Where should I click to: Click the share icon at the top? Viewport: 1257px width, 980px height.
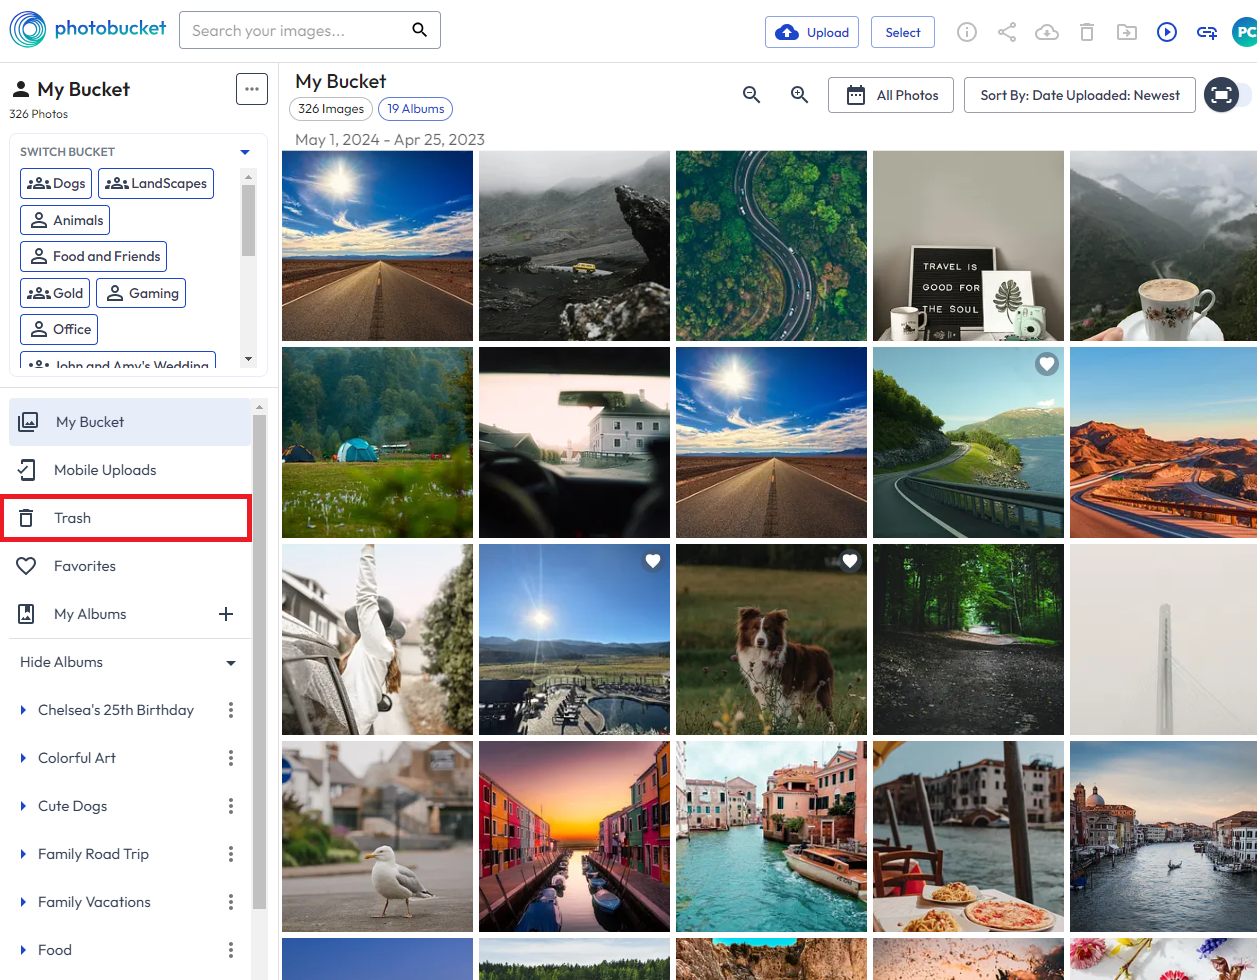(x=1007, y=32)
